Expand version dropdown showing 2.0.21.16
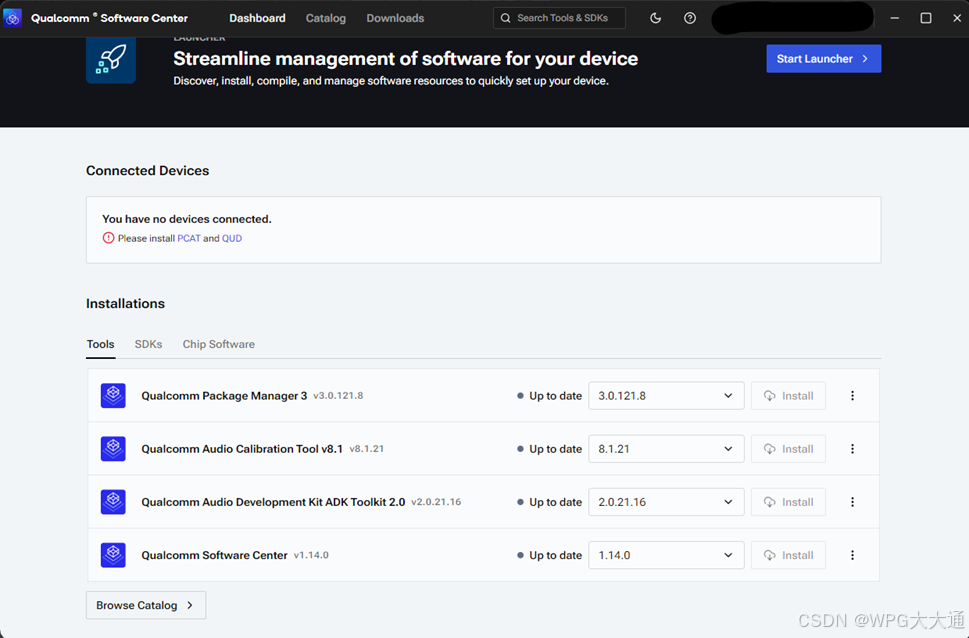This screenshot has height=638, width=969. coord(666,502)
